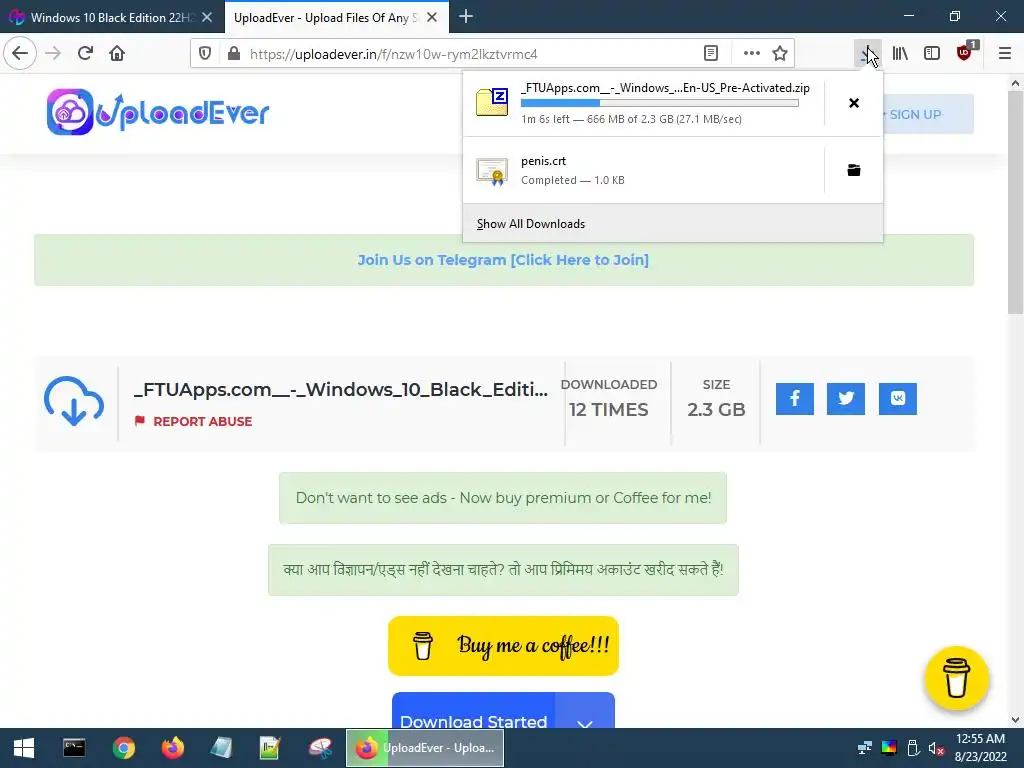Screen dimensions: 1024x768
Task: Open the Firefox hamburger menu
Action: pyautogui.click(x=1005, y=54)
